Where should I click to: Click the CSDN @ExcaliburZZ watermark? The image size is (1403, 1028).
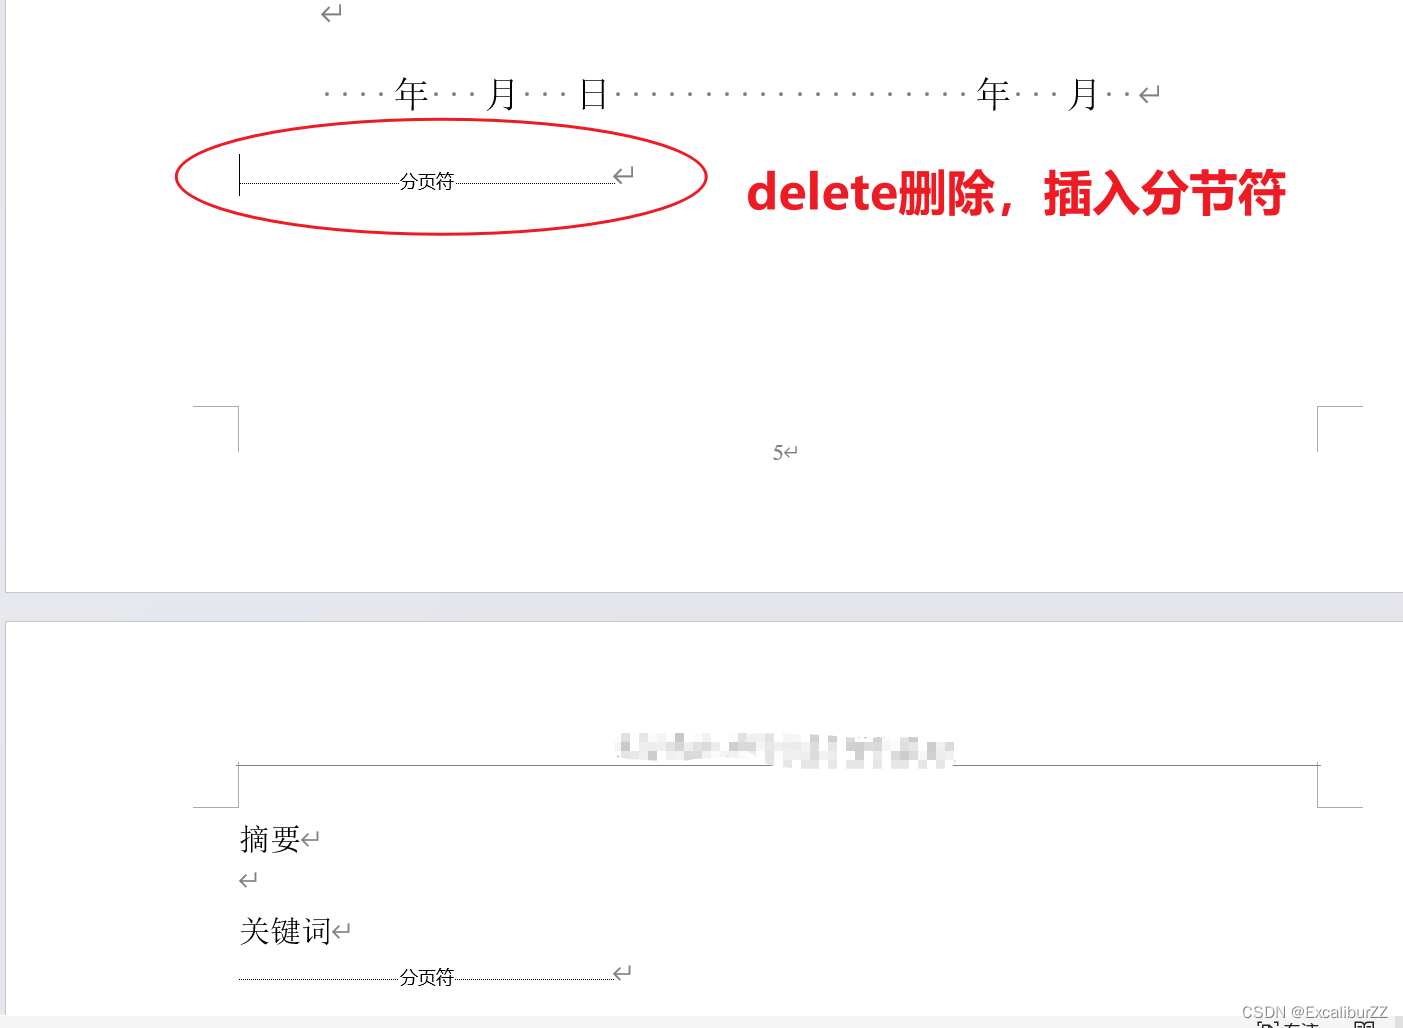[1315, 1012]
